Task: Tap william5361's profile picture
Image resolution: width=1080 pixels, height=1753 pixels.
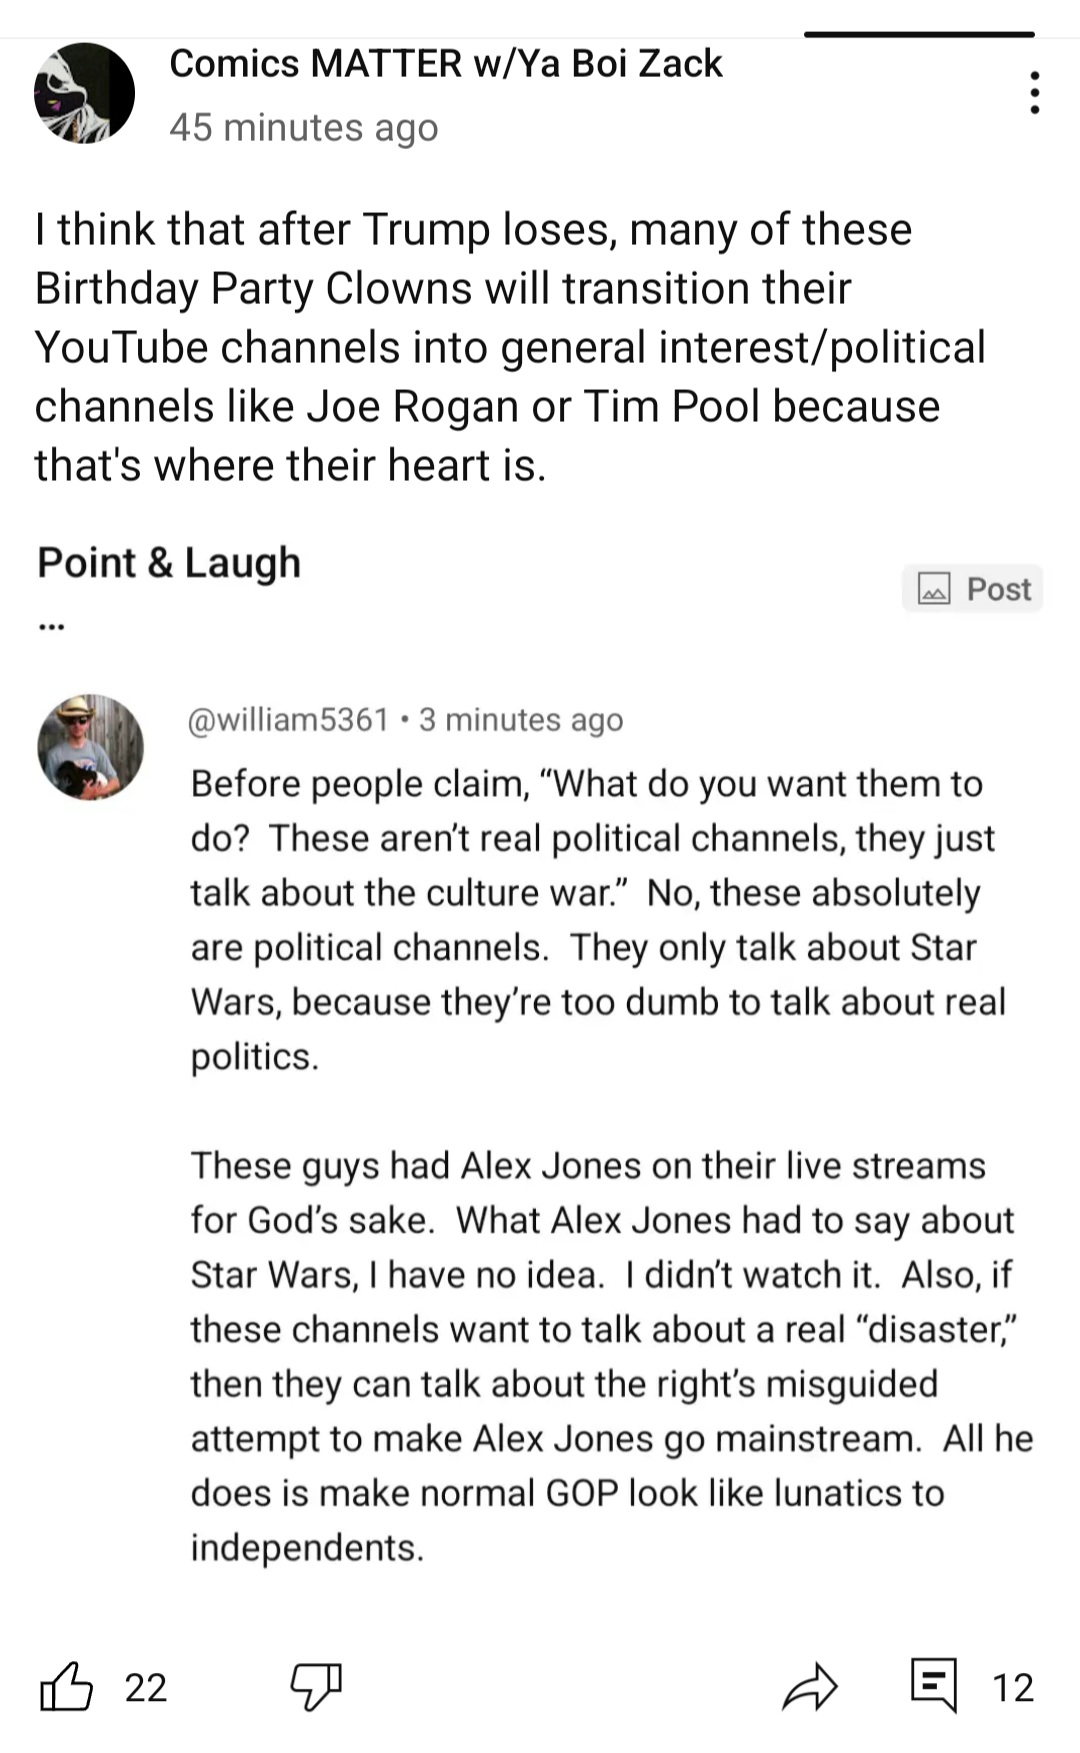Action: coord(90,747)
